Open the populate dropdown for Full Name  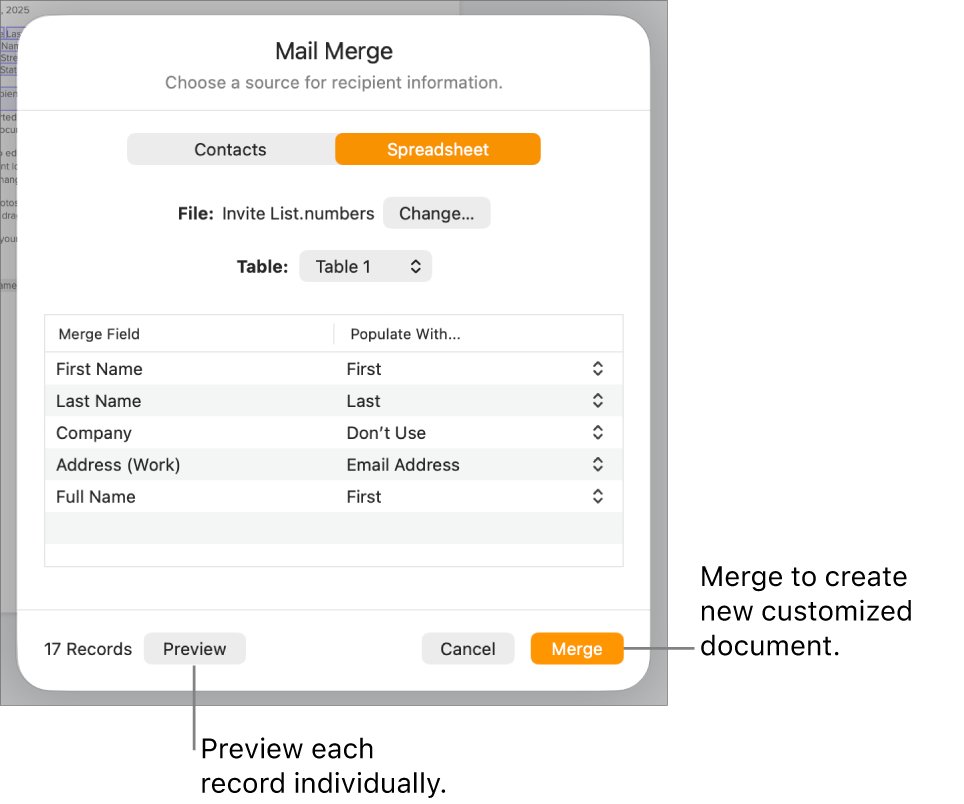click(598, 496)
